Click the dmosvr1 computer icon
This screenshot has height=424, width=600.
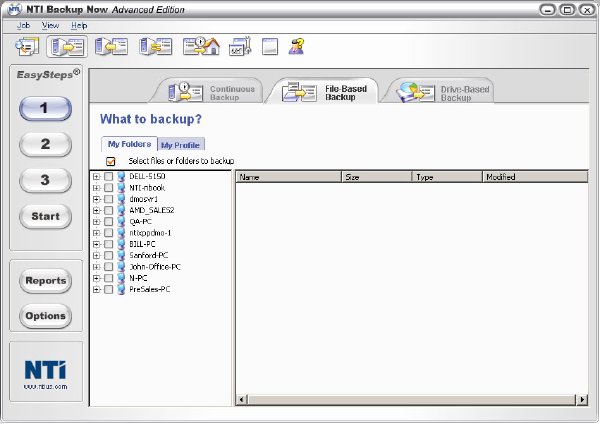pos(121,199)
